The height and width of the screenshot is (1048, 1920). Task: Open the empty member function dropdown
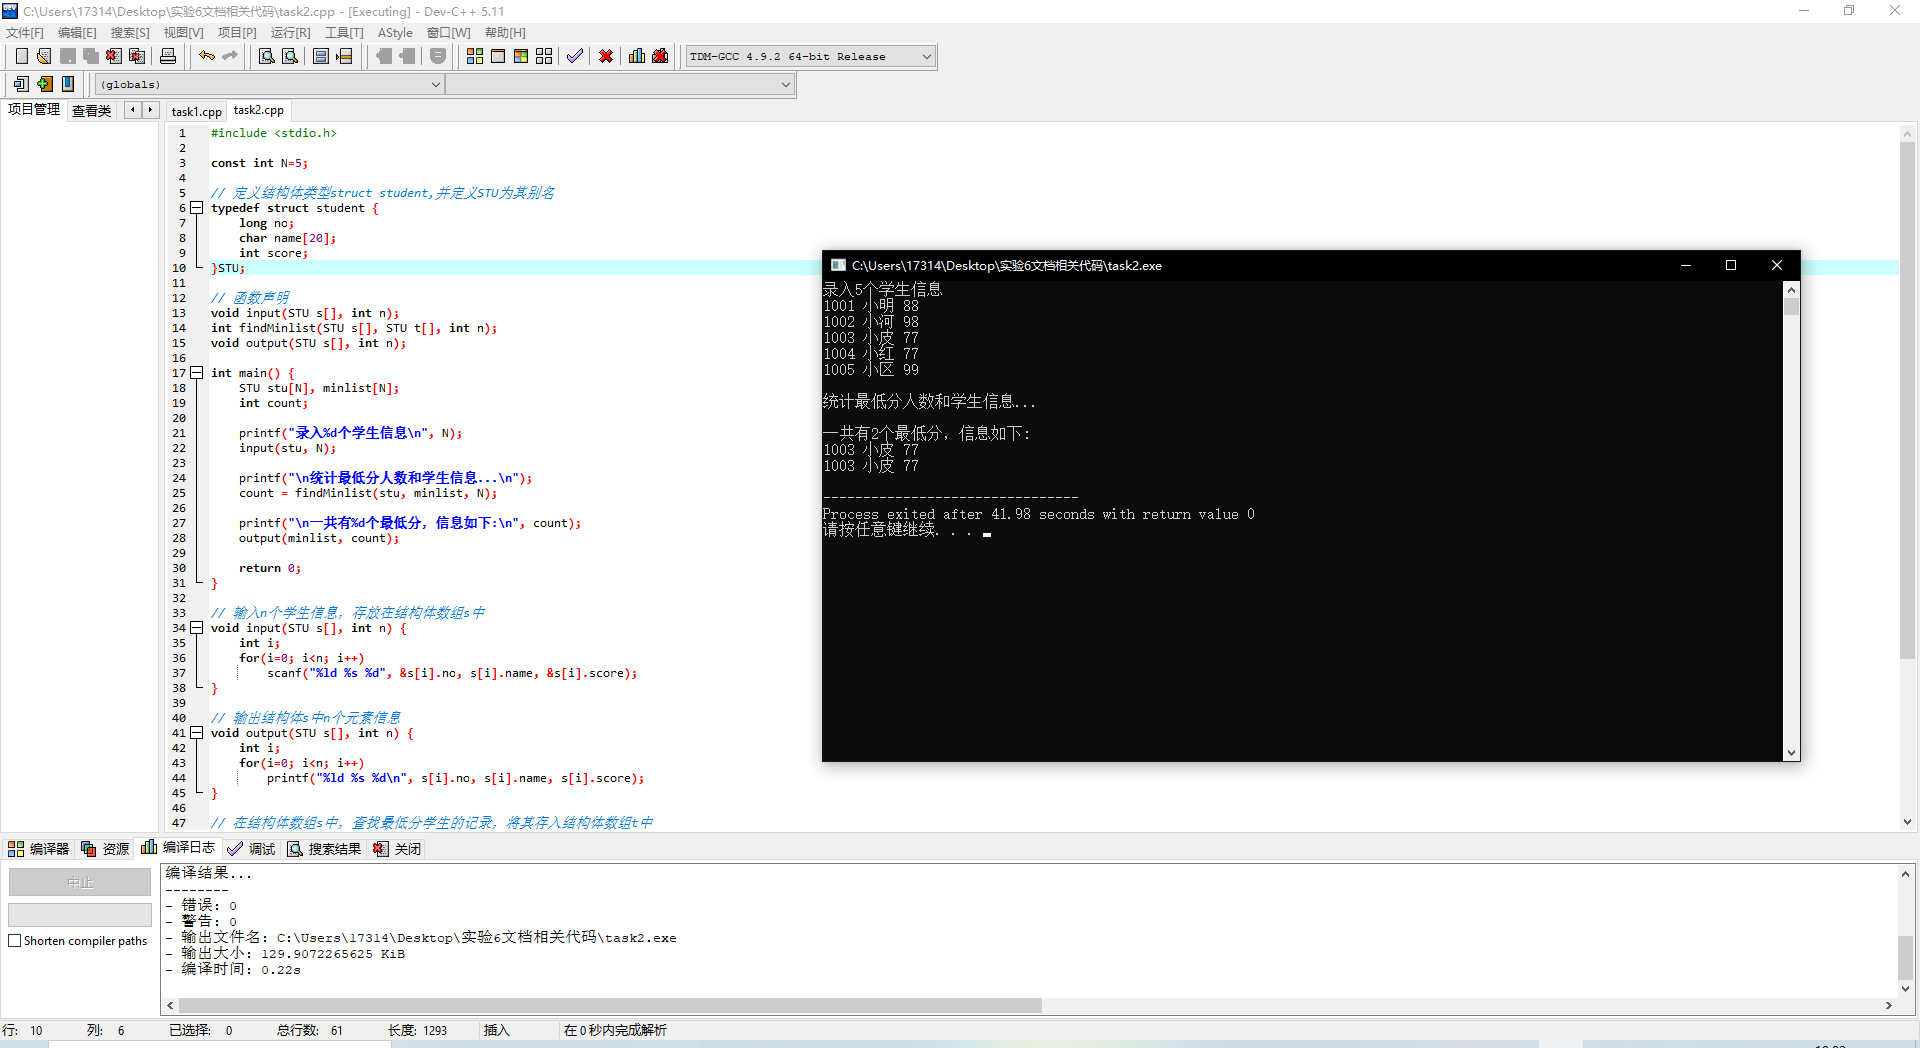[620, 85]
